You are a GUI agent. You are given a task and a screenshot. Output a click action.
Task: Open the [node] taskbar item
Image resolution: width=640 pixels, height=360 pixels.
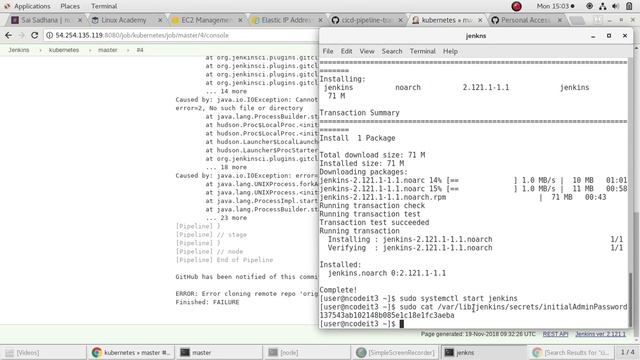(x=307, y=353)
